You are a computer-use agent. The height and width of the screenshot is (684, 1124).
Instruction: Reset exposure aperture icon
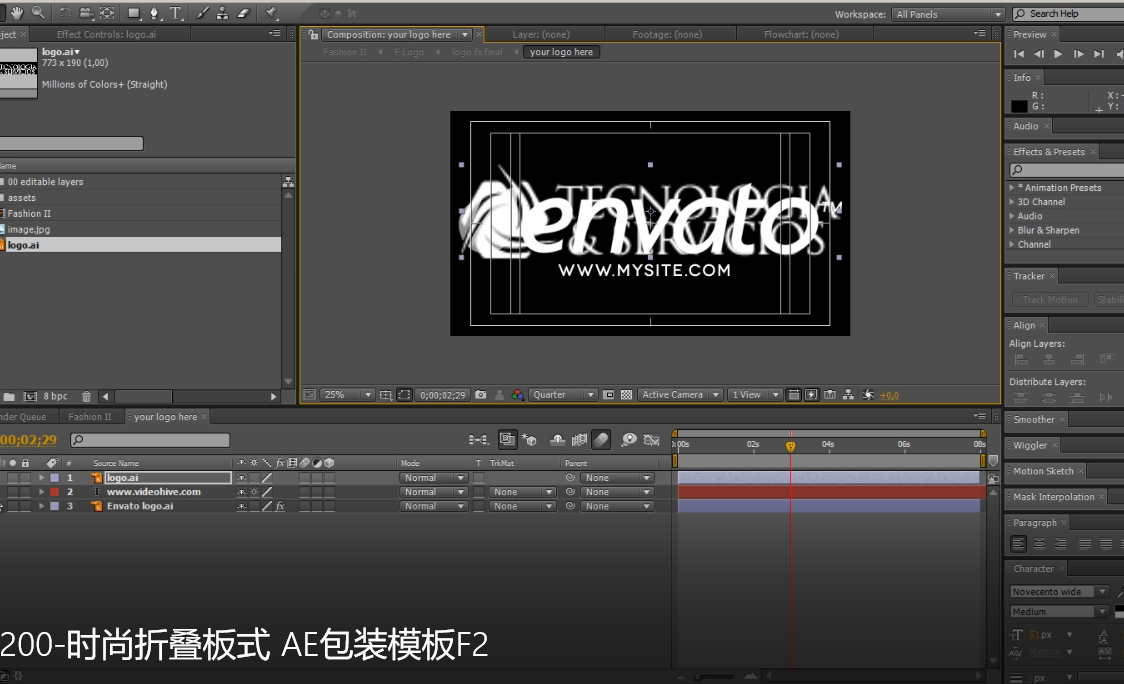pyautogui.click(x=868, y=395)
